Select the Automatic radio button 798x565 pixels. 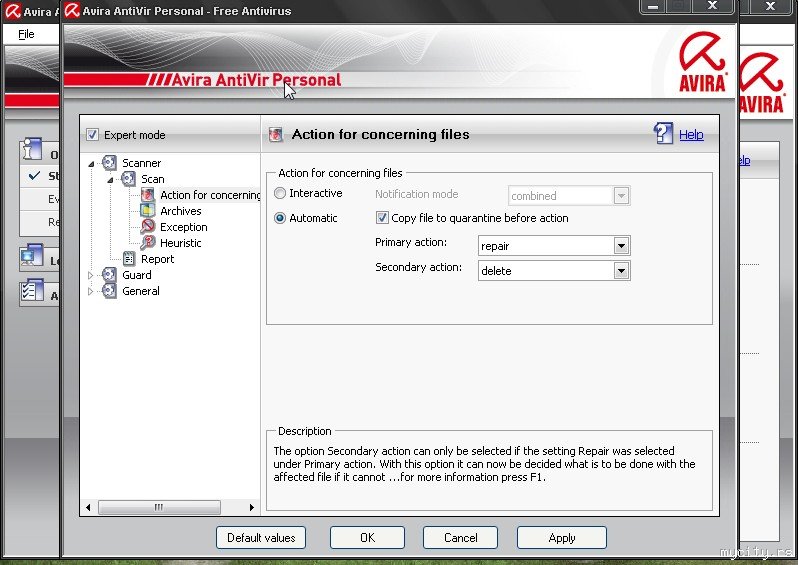tap(280, 218)
